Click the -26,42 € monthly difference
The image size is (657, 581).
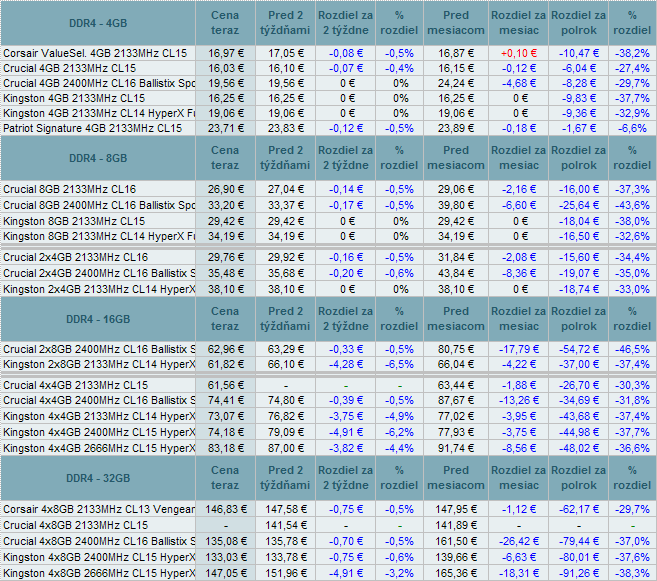(x=519, y=541)
